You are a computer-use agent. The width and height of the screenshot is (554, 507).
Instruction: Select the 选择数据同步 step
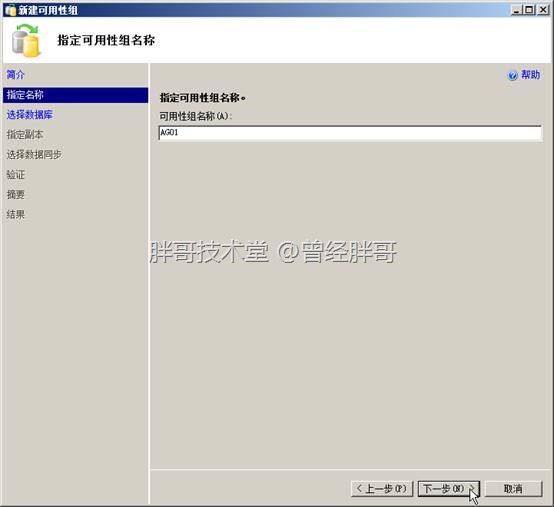pyautogui.click(x=34, y=154)
